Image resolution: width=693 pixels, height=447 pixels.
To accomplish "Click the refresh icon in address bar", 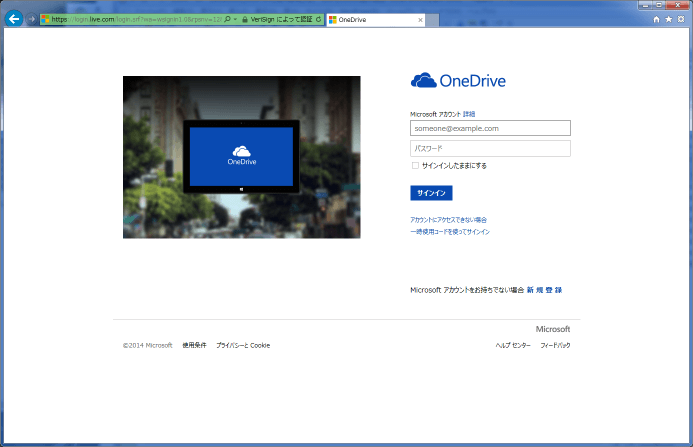I will tap(318, 19).
